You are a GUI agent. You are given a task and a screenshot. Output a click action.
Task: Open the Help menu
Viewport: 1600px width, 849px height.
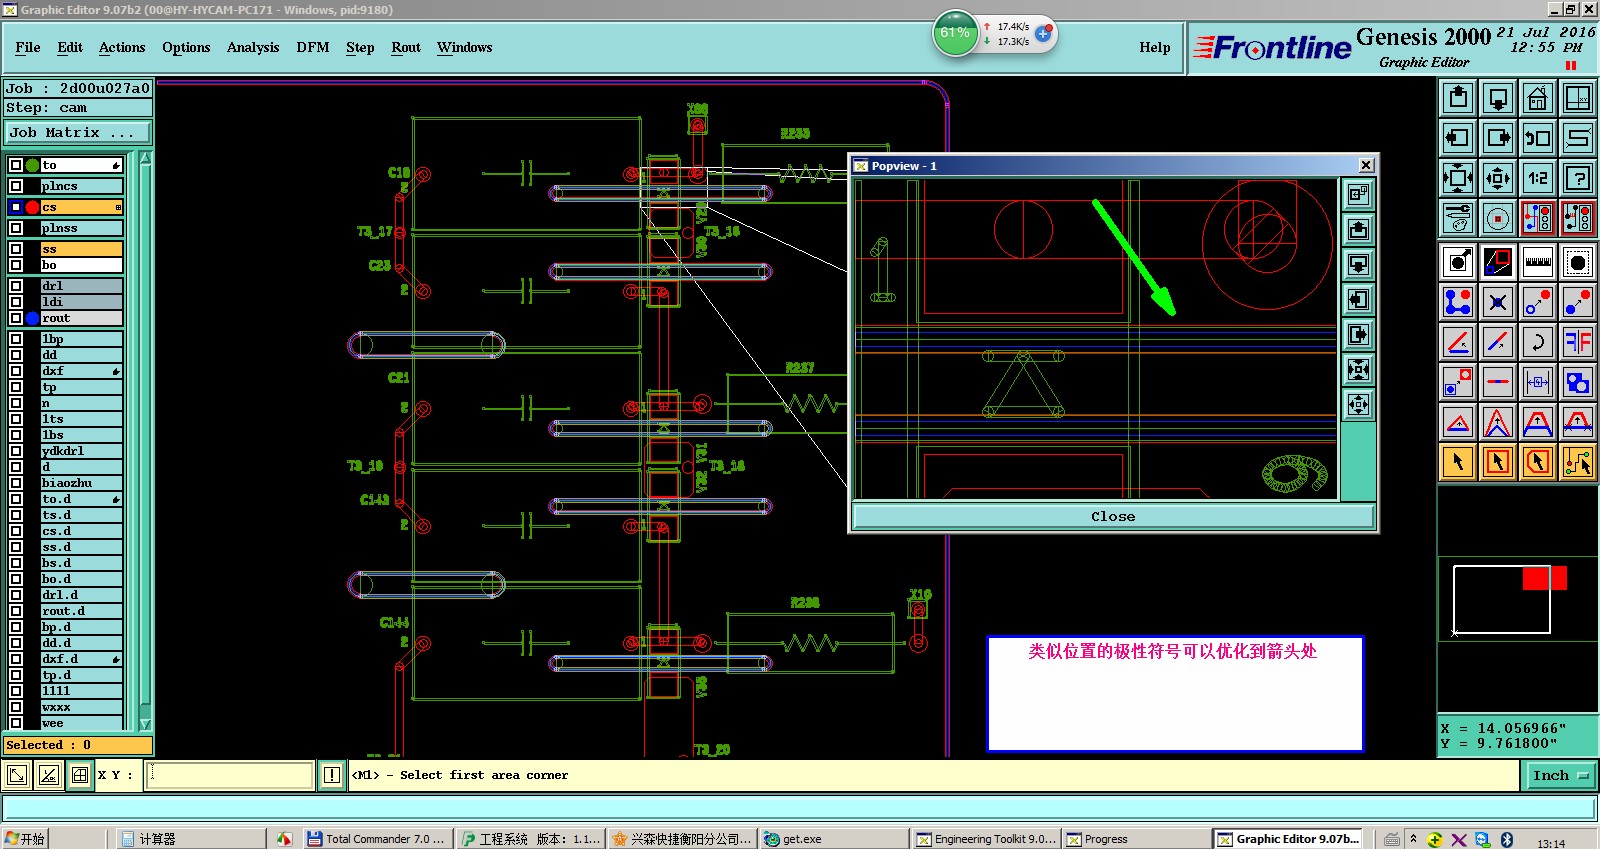click(x=1155, y=47)
